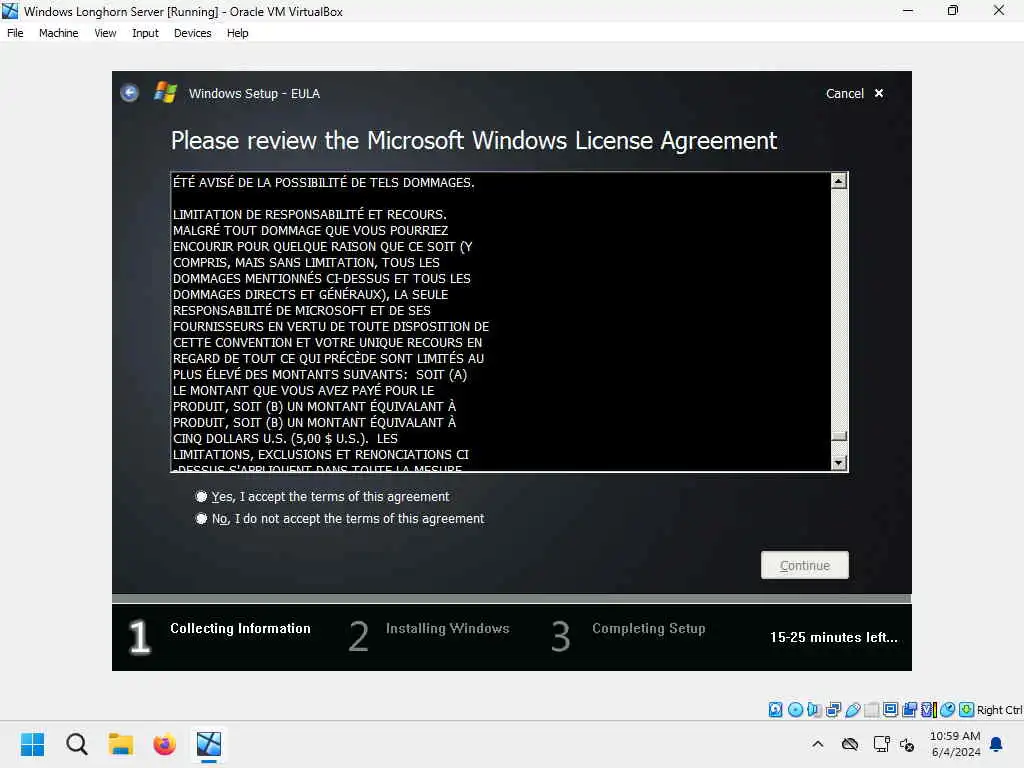Image resolution: width=1024 pixels, height=768 pixels.
Task: Click the Windows flag logo in setup header
Action: tap(165, 93)
